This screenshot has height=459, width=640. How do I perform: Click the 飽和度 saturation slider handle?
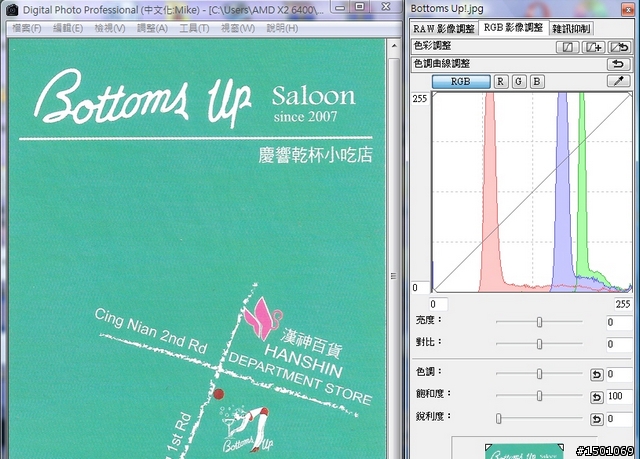click(539, 395)
